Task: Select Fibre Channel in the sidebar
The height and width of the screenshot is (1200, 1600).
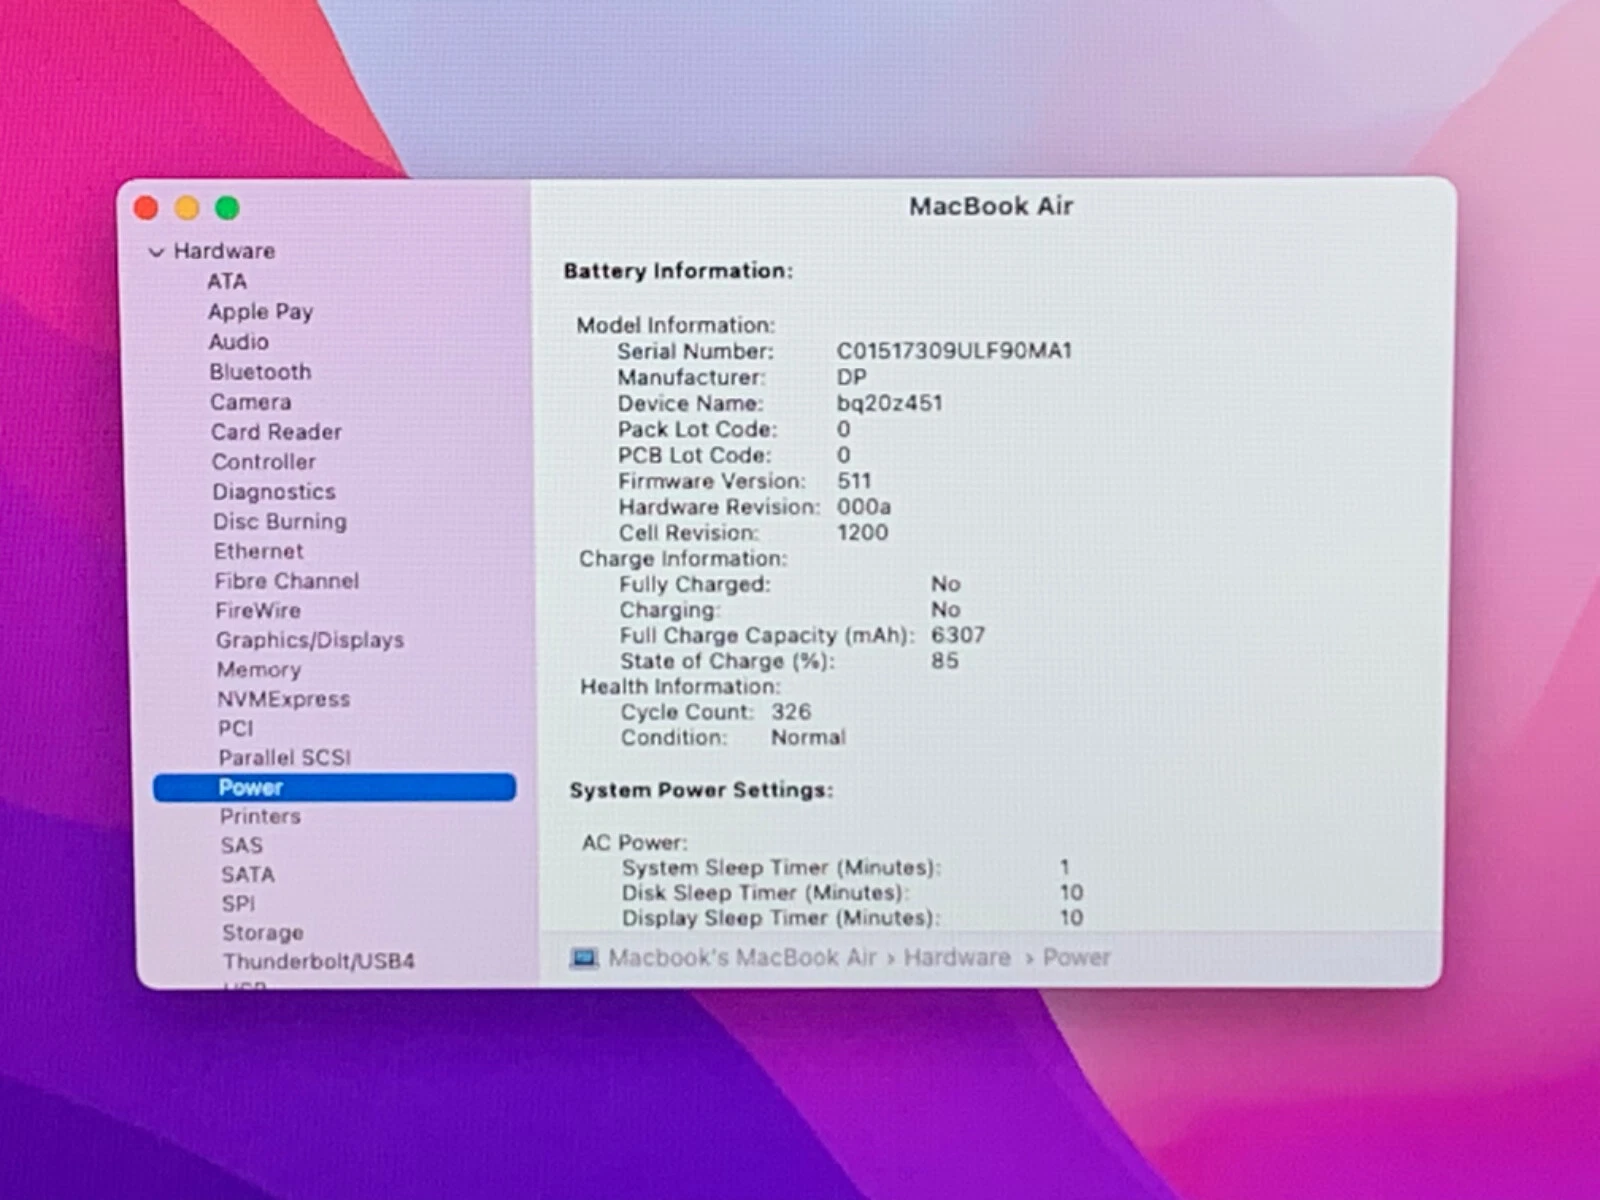Action: [287, 581]
